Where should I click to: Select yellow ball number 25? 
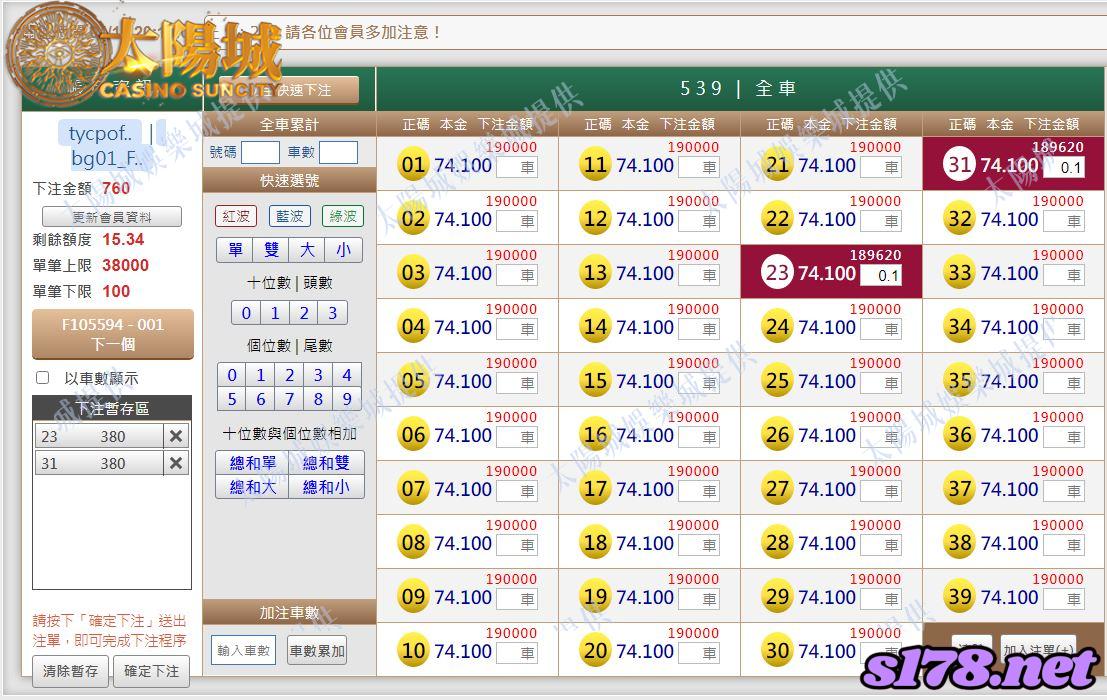point(777,381)
